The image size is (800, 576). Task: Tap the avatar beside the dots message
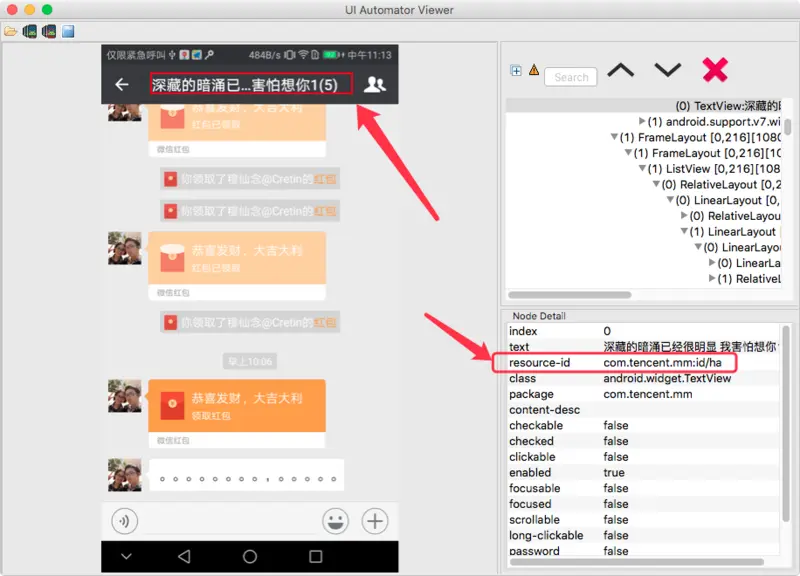pos(124,475)
